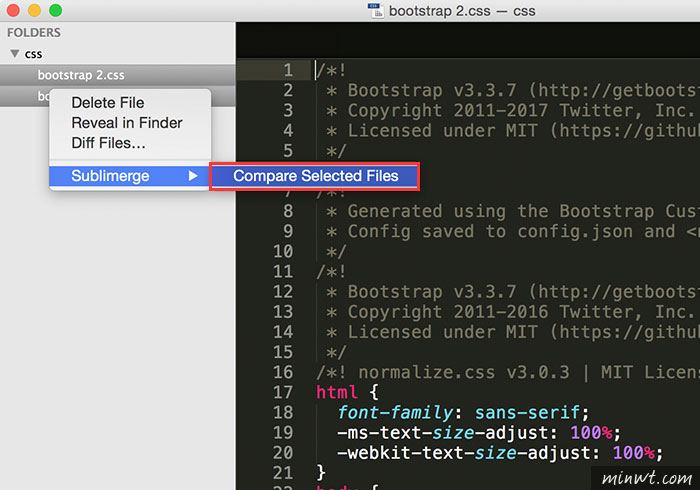Screen dimensions: 700x490
Task: Click line number 1 in gutter
Action: [x=288, y=70]
